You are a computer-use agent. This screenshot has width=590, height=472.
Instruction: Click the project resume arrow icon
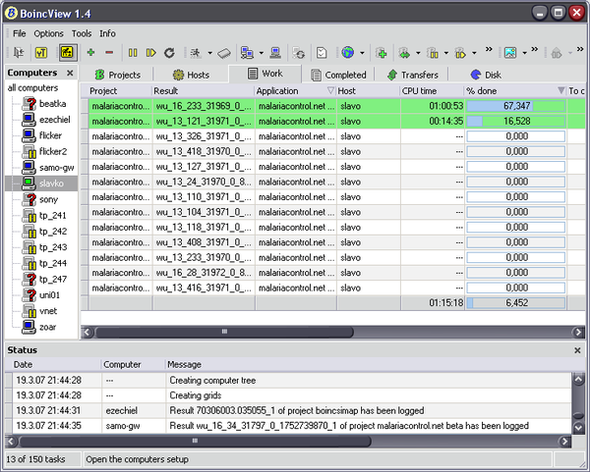point(461,53)
